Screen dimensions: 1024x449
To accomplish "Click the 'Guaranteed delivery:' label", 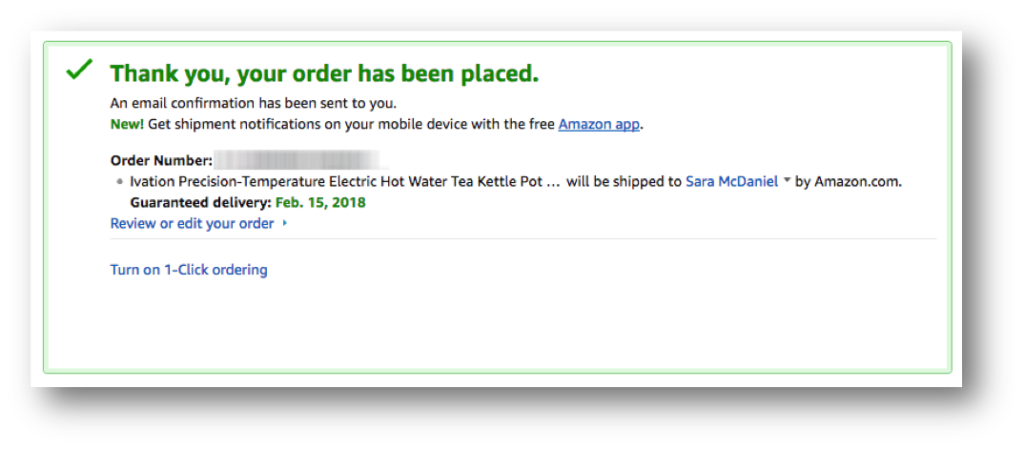I will click(200, 202).
